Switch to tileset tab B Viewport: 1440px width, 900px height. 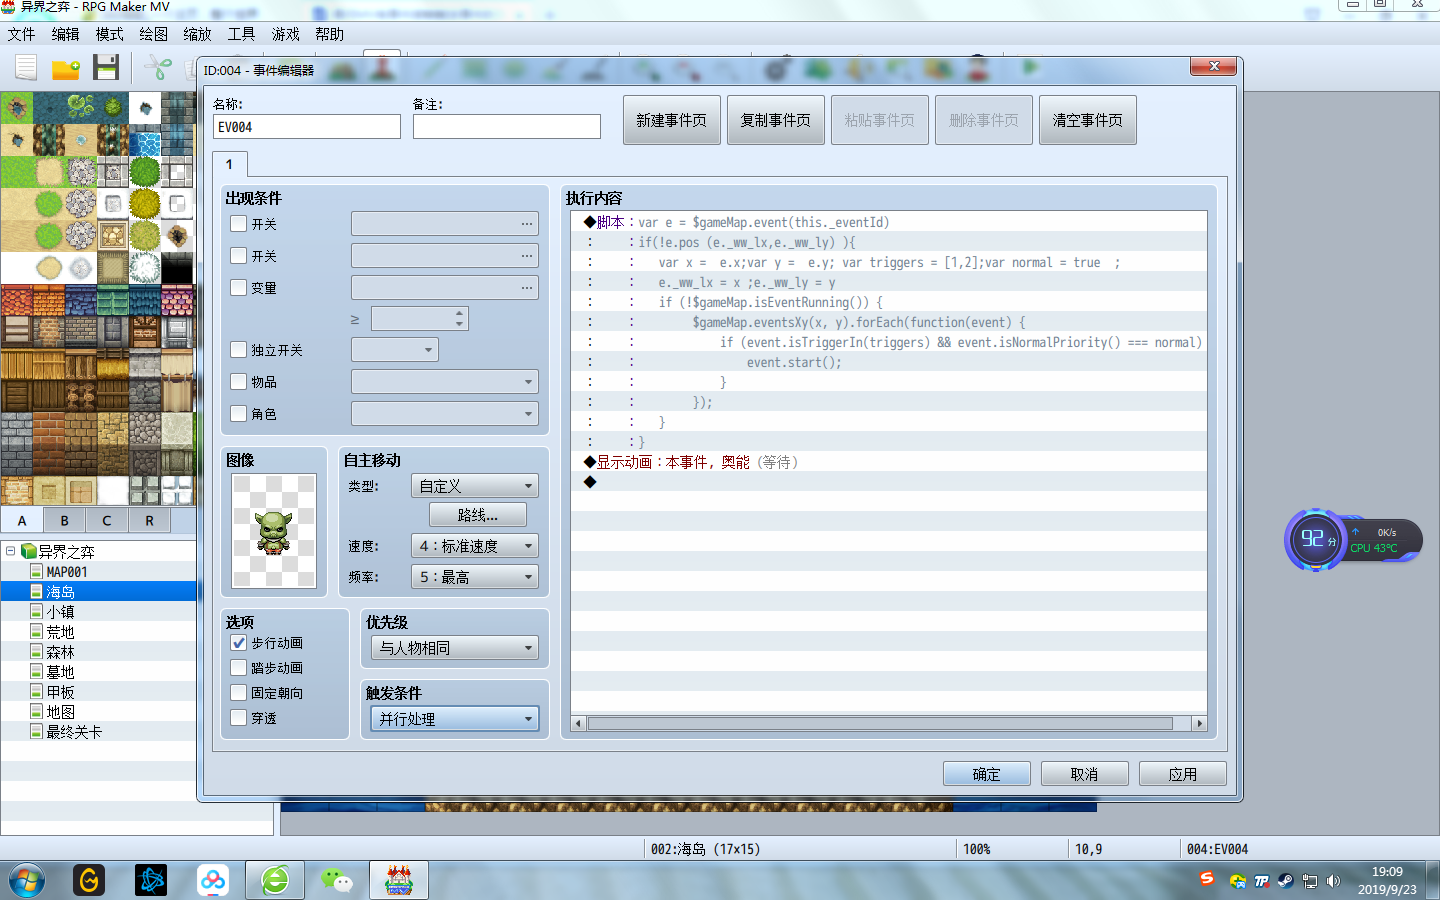[65, 520]
